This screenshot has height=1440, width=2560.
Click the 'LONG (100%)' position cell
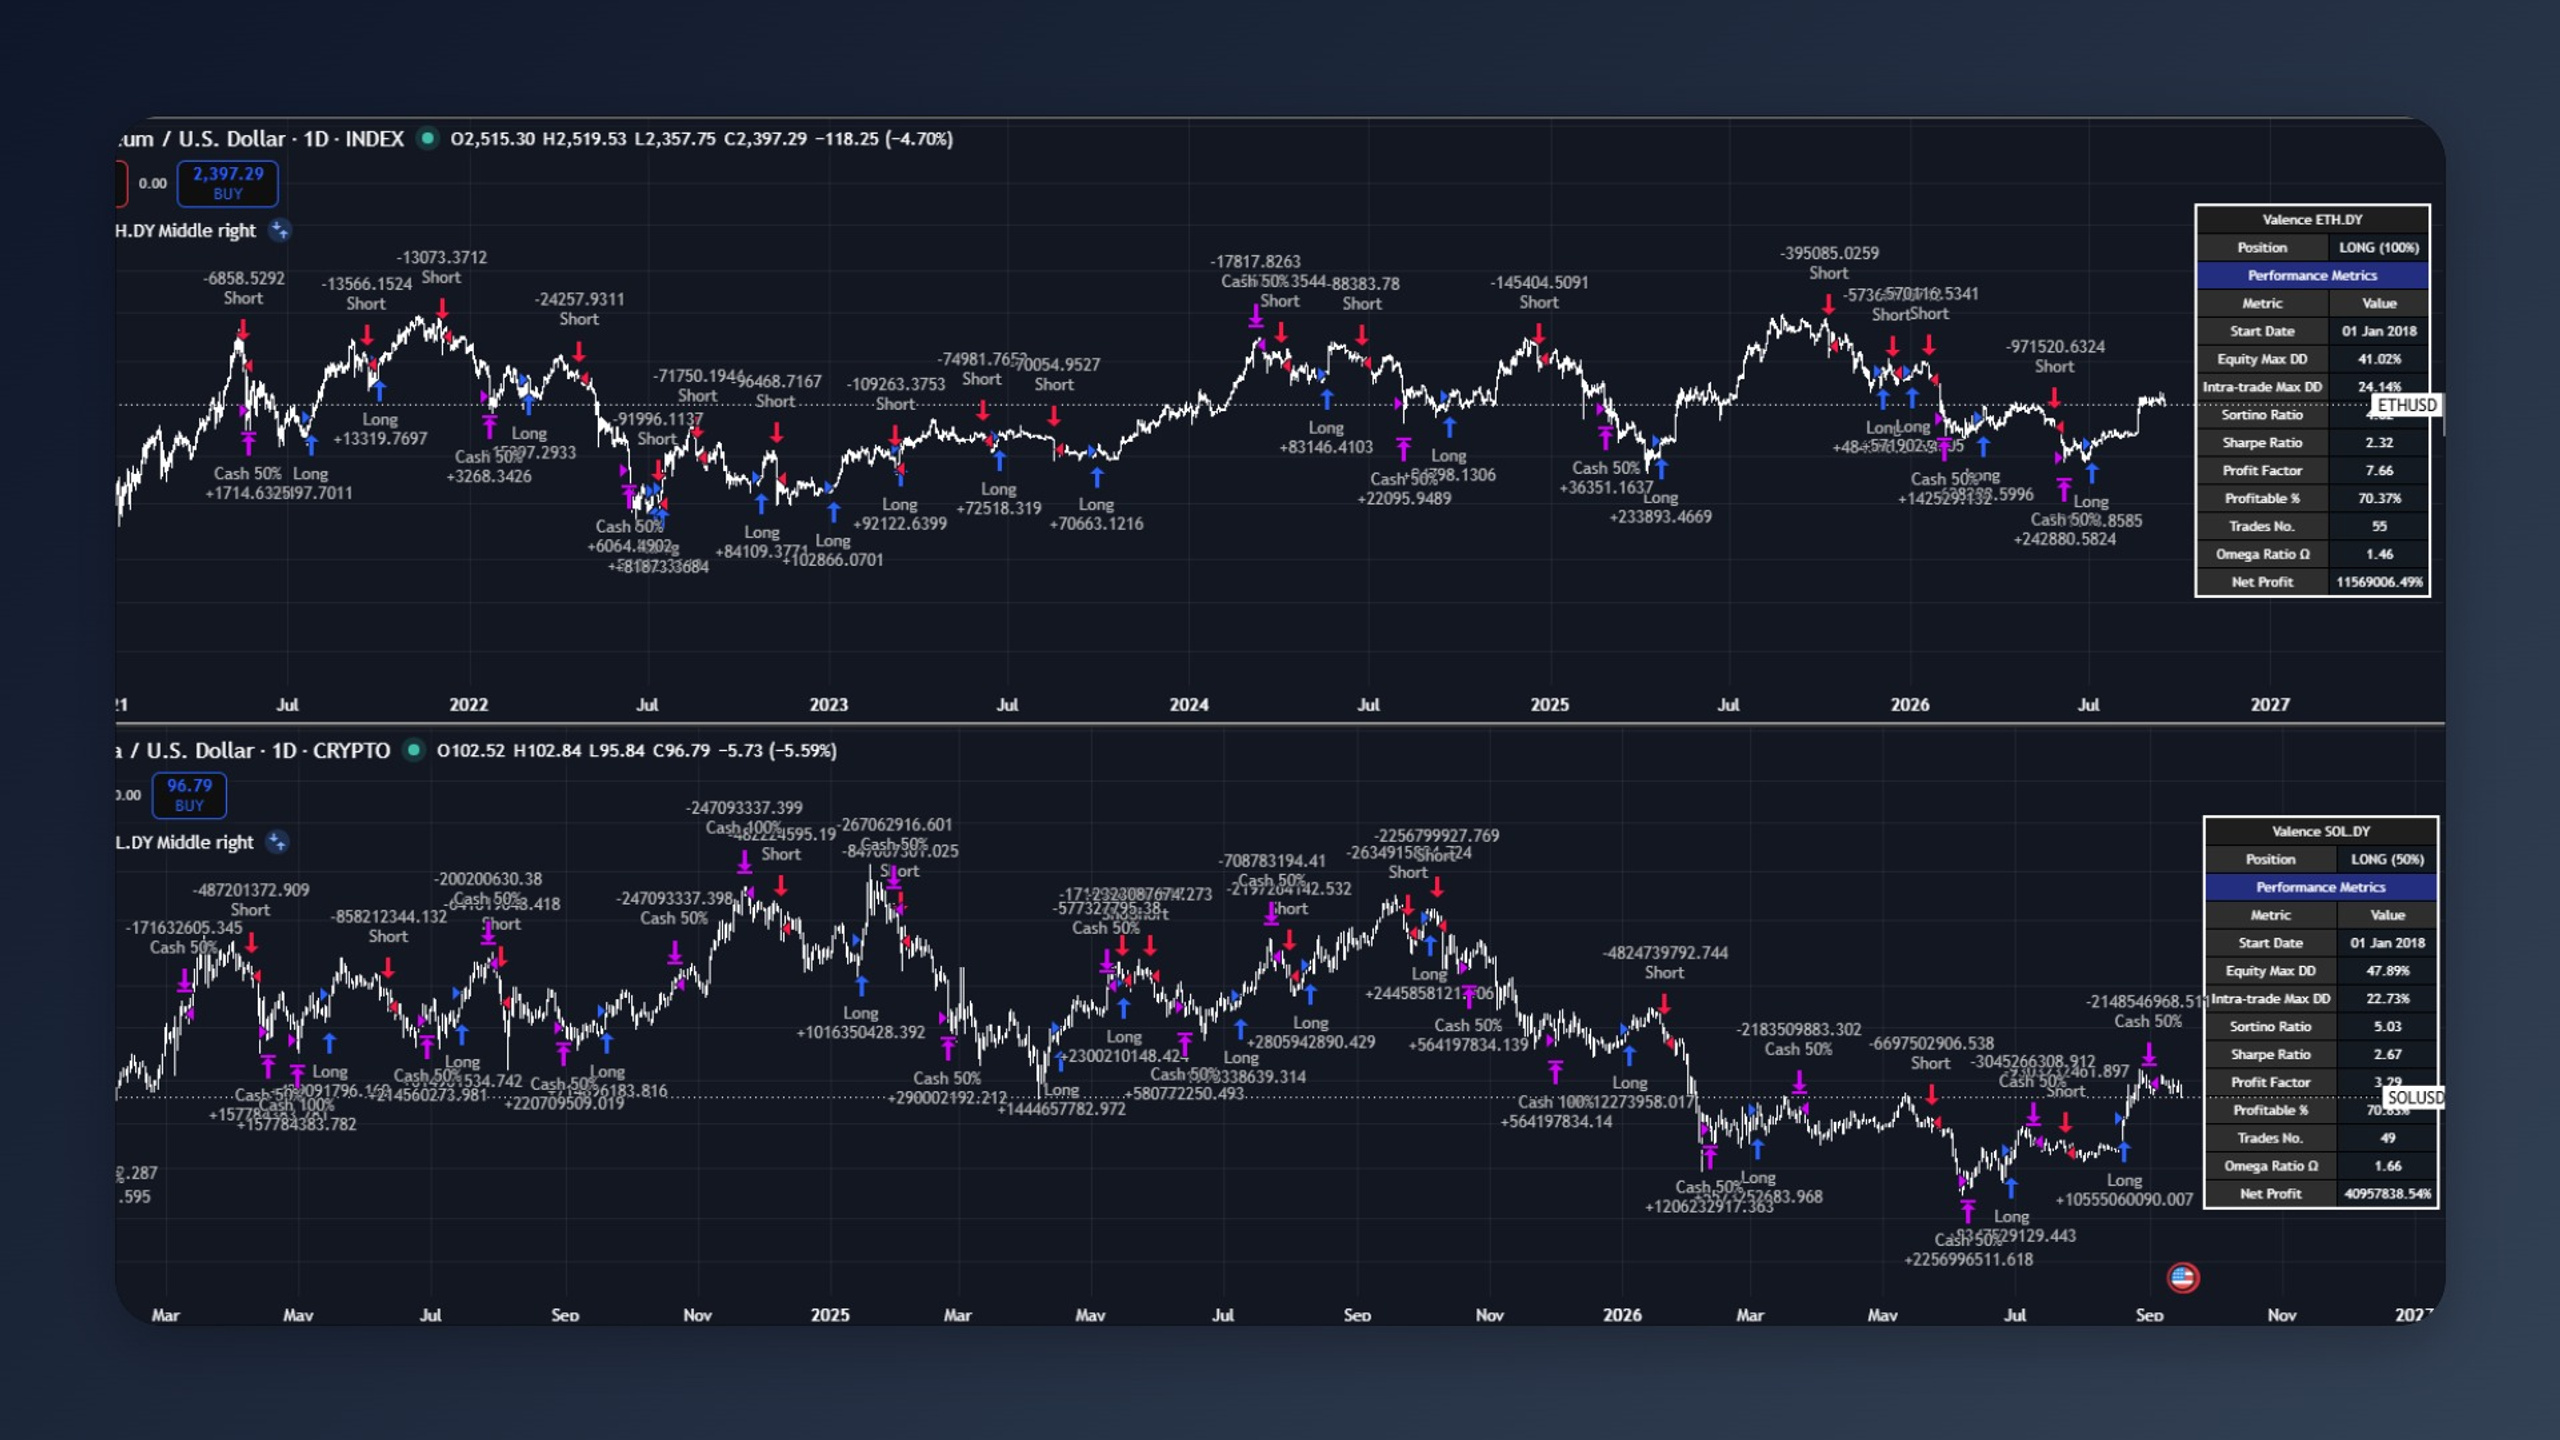(x=2378, y=248)
